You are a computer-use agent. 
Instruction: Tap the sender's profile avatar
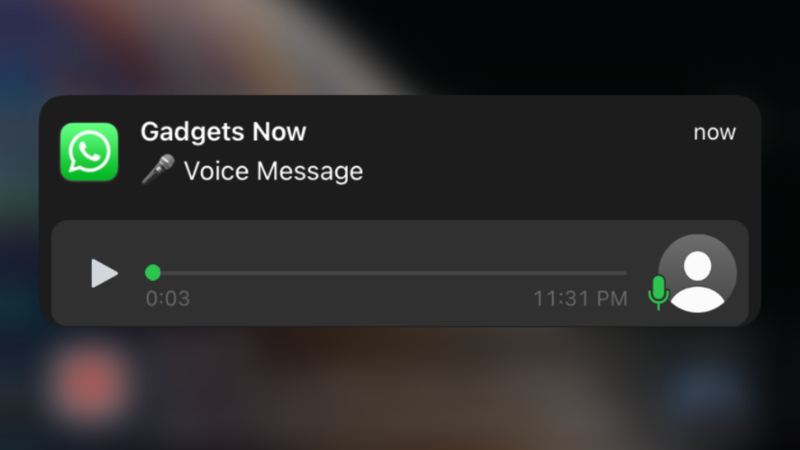tap(697, 273)
